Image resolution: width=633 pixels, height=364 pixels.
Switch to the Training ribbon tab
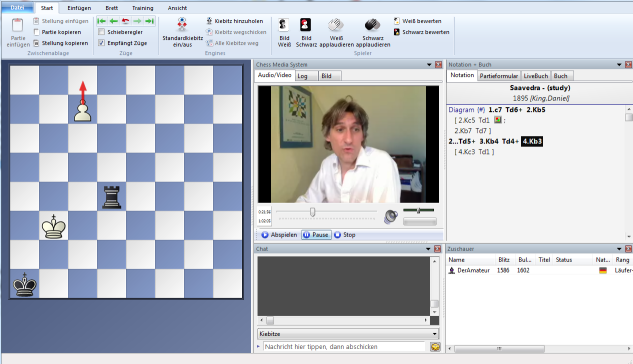pyautogui.click(x=143, y=8)
